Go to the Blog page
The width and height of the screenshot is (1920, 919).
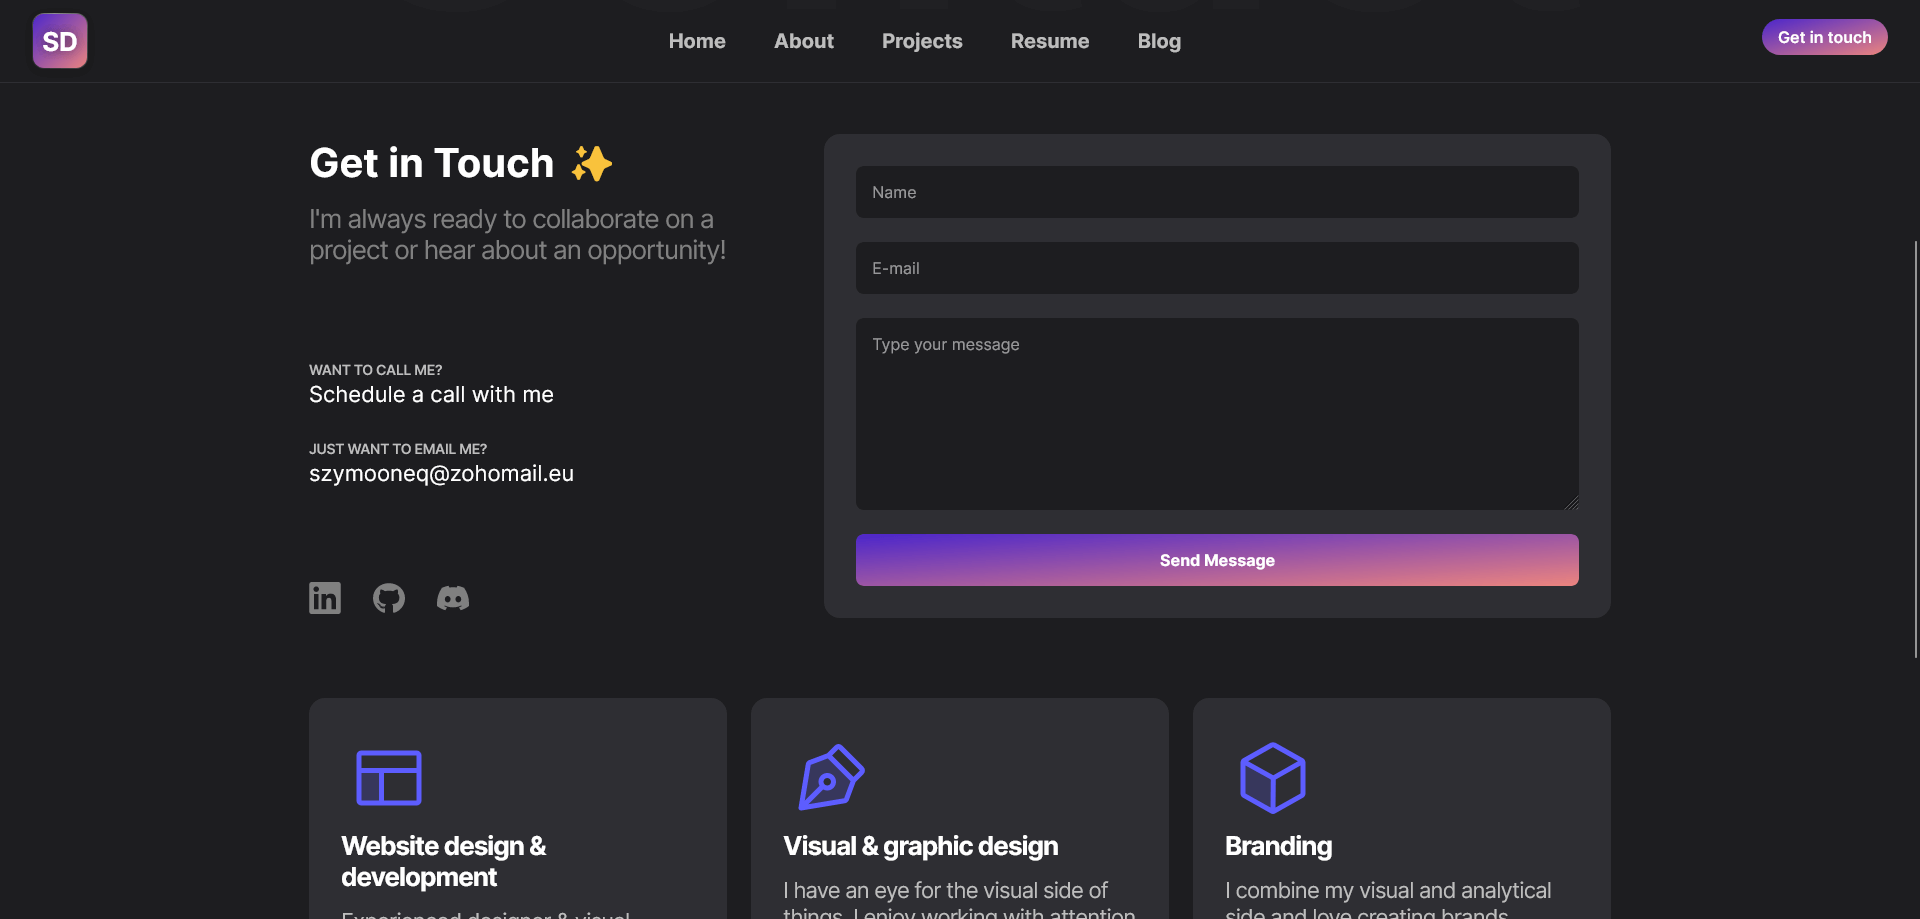click(1158, 41)
